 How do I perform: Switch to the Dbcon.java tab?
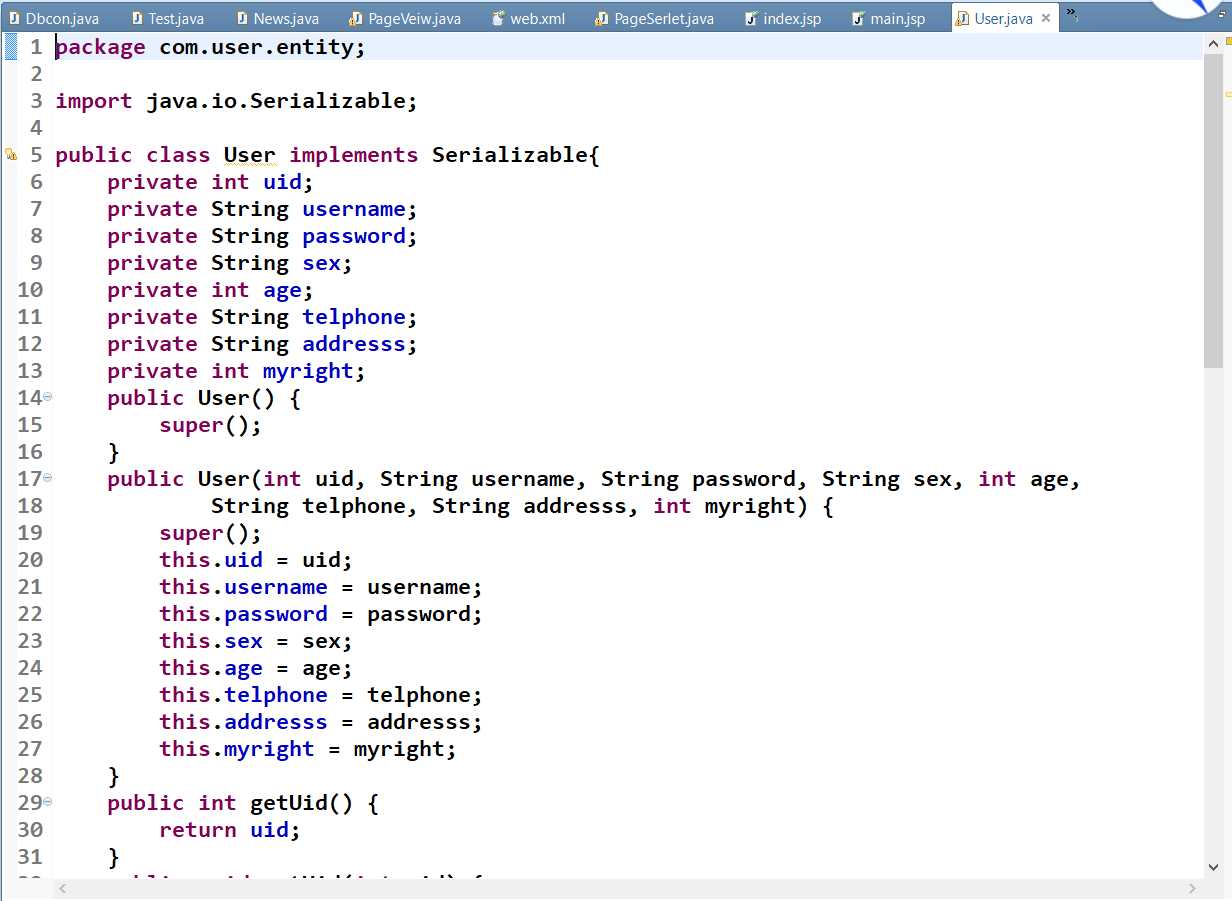pos(56,18)
